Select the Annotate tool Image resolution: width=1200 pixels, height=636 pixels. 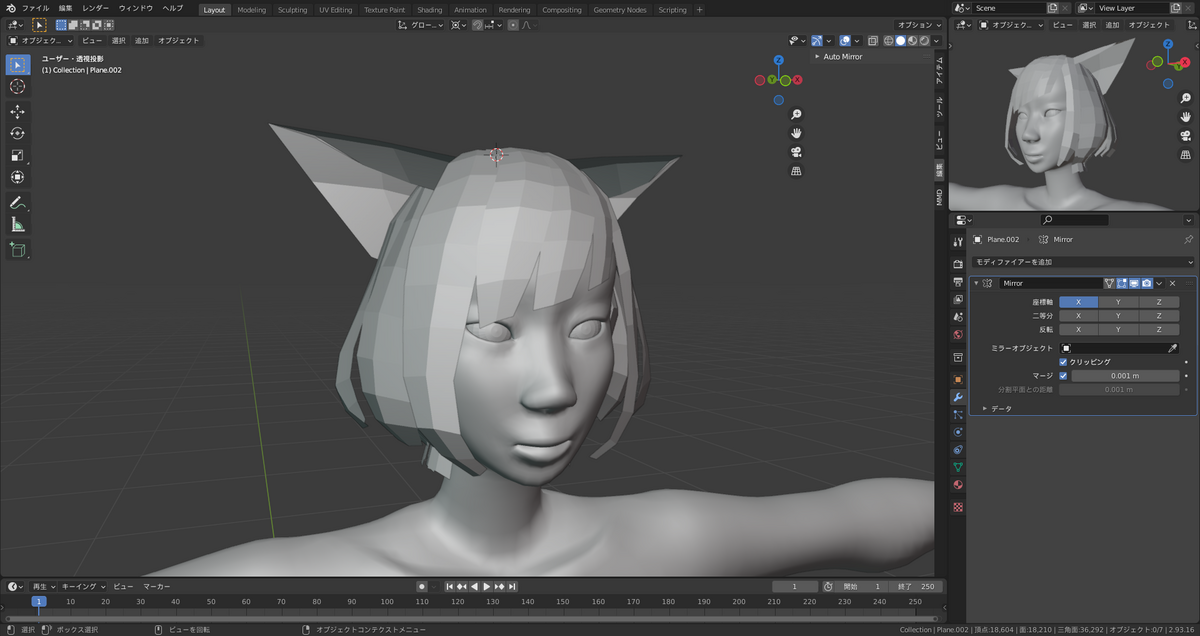(x=17, y=203)
